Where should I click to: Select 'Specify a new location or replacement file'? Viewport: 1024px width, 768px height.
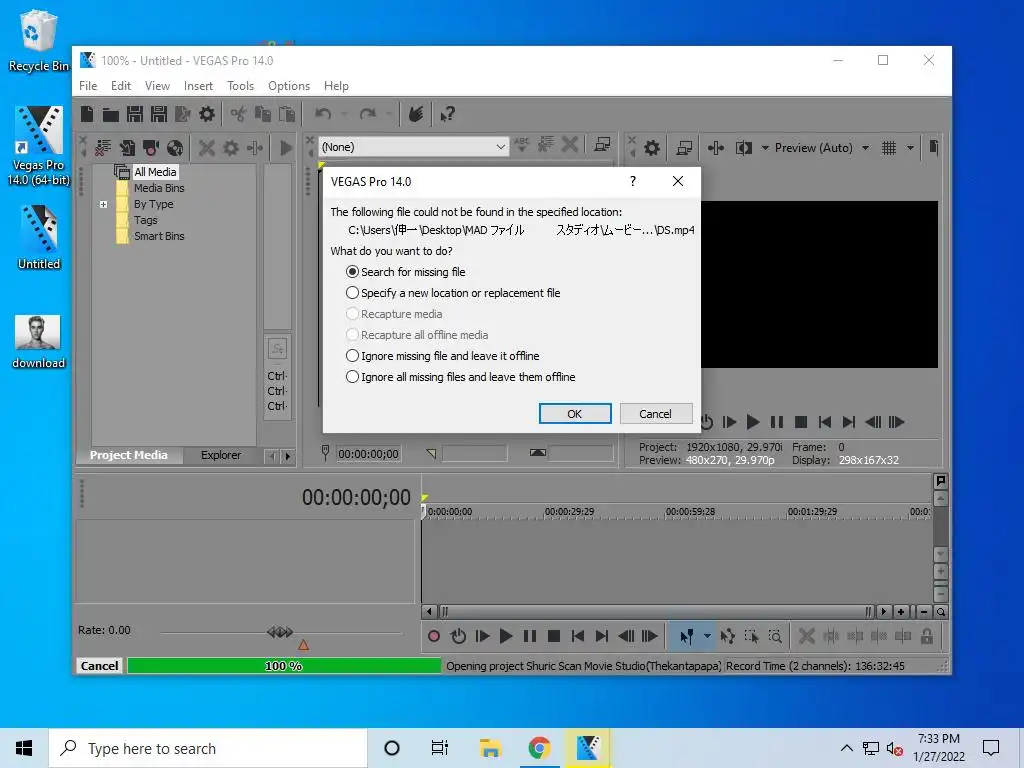(453, 293)
